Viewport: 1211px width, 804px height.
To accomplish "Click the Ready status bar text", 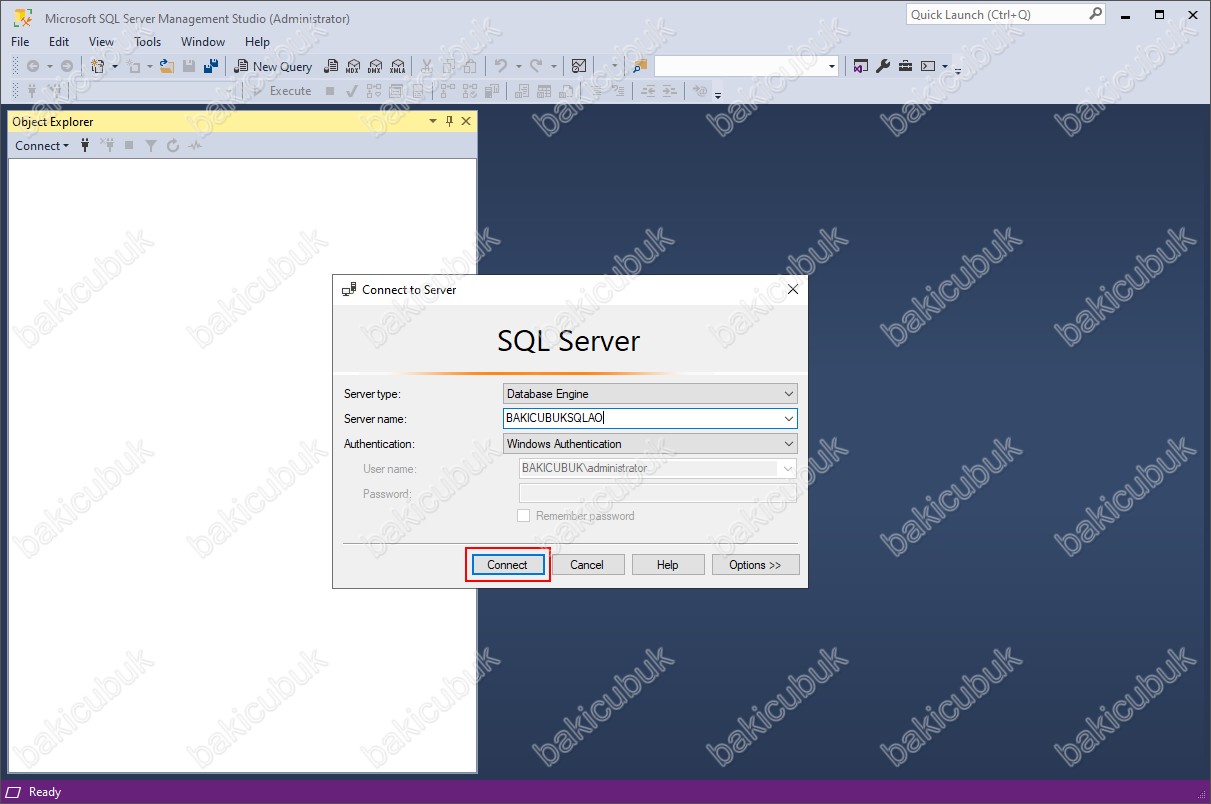I will (45, 792).
